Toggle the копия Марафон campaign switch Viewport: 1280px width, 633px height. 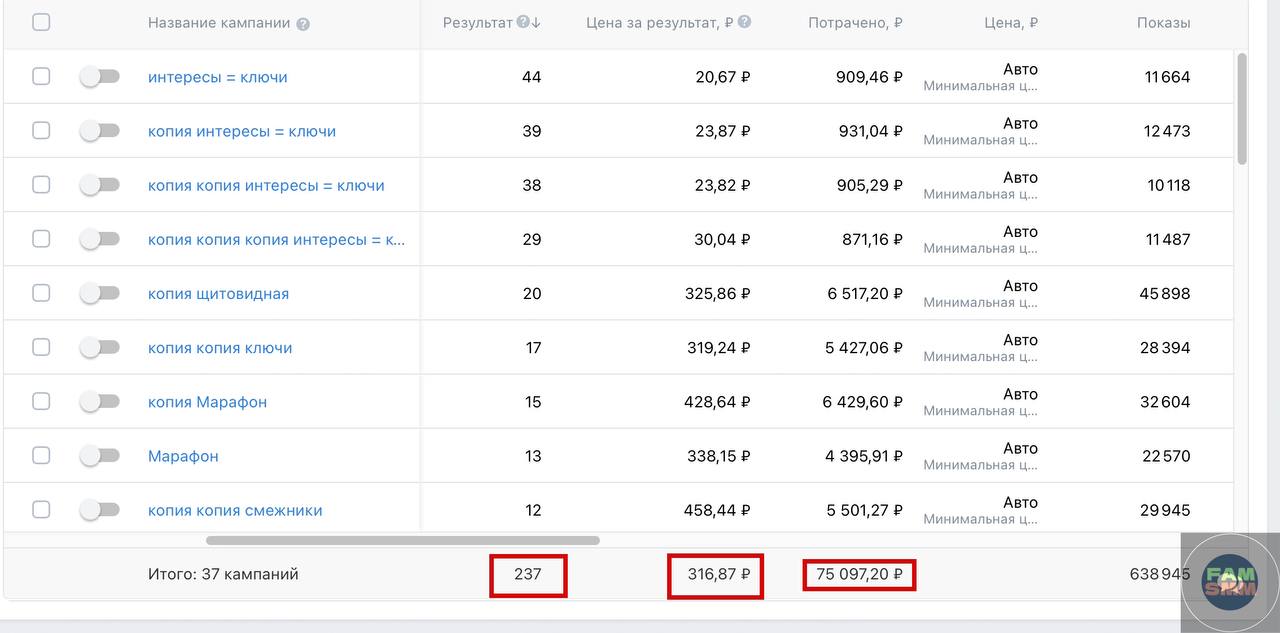coord(99,401)
